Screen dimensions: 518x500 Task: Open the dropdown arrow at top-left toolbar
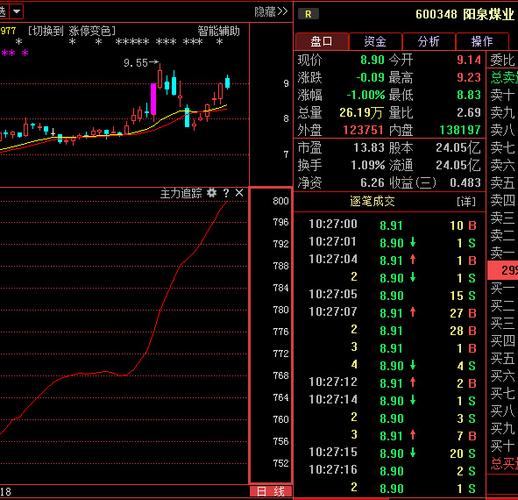[x=16, y=12]
